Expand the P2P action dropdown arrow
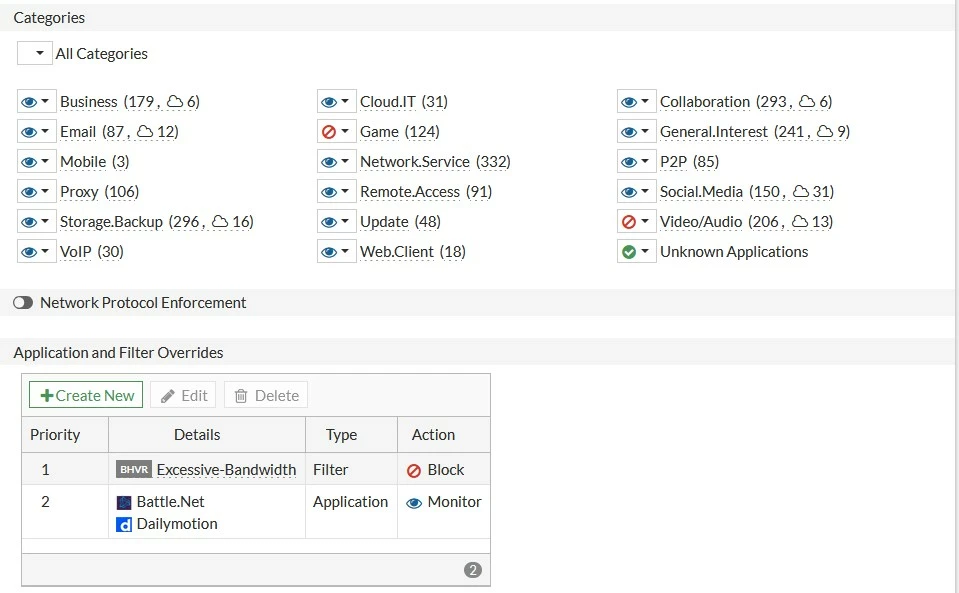 (645, 161)
